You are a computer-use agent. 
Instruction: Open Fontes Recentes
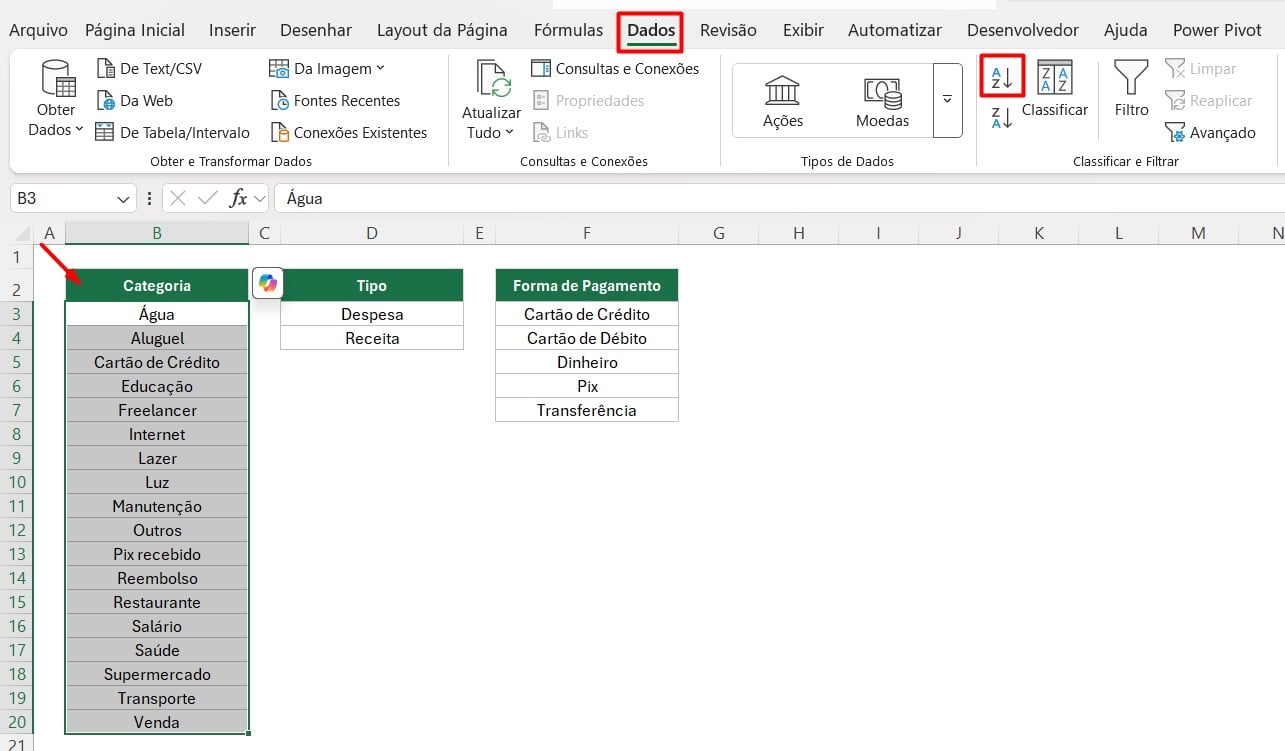335,101
